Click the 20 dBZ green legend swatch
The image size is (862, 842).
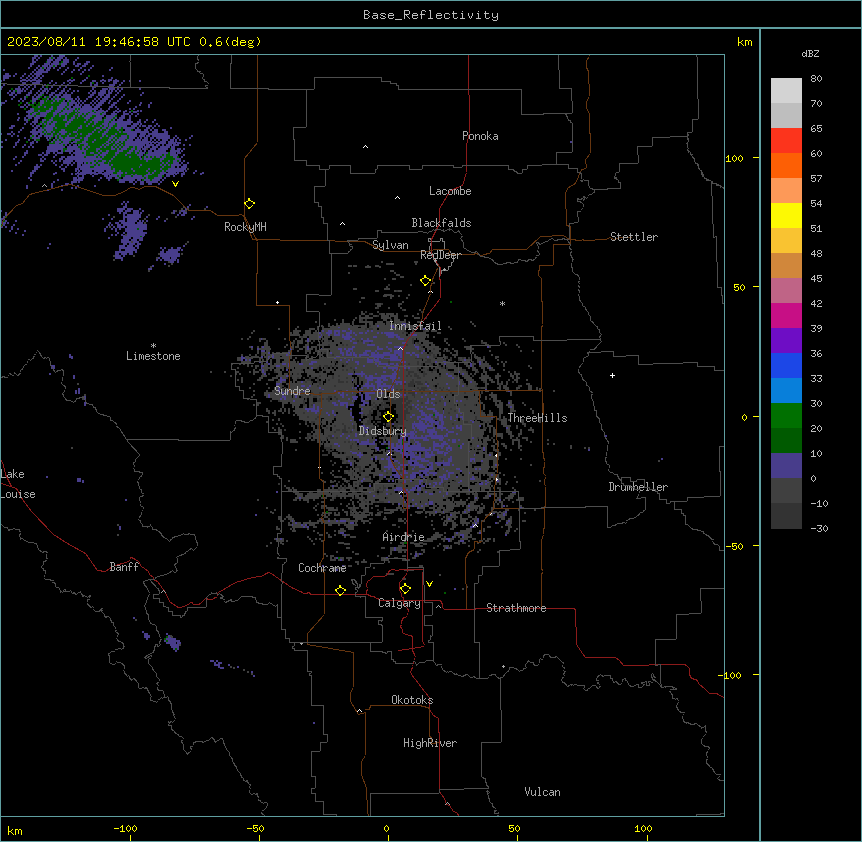[x=786, y=416]
